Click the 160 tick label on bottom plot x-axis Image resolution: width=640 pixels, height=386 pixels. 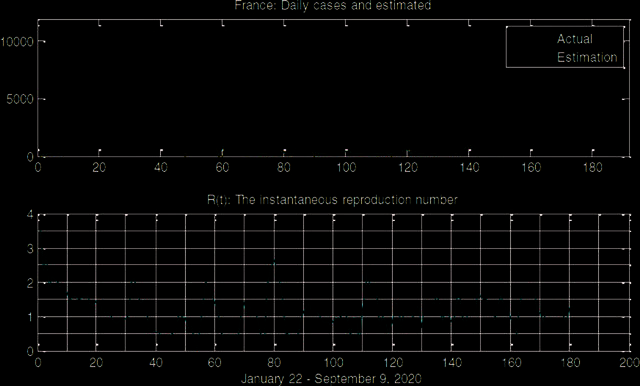511,362
